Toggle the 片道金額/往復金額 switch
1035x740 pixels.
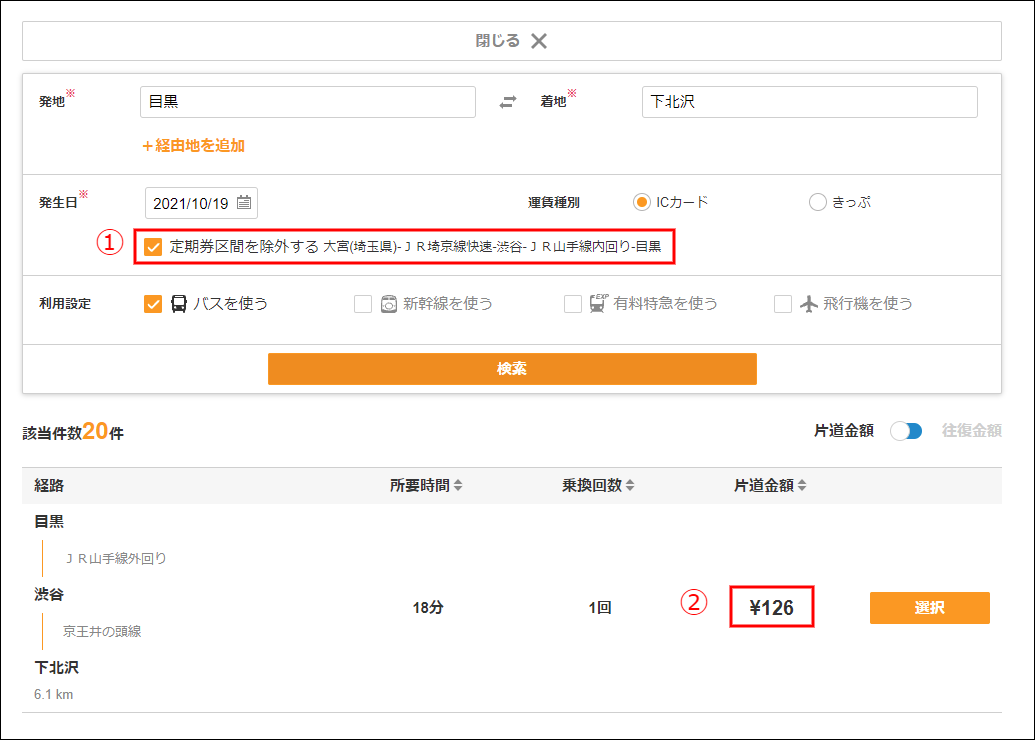(x=907, y=431)
